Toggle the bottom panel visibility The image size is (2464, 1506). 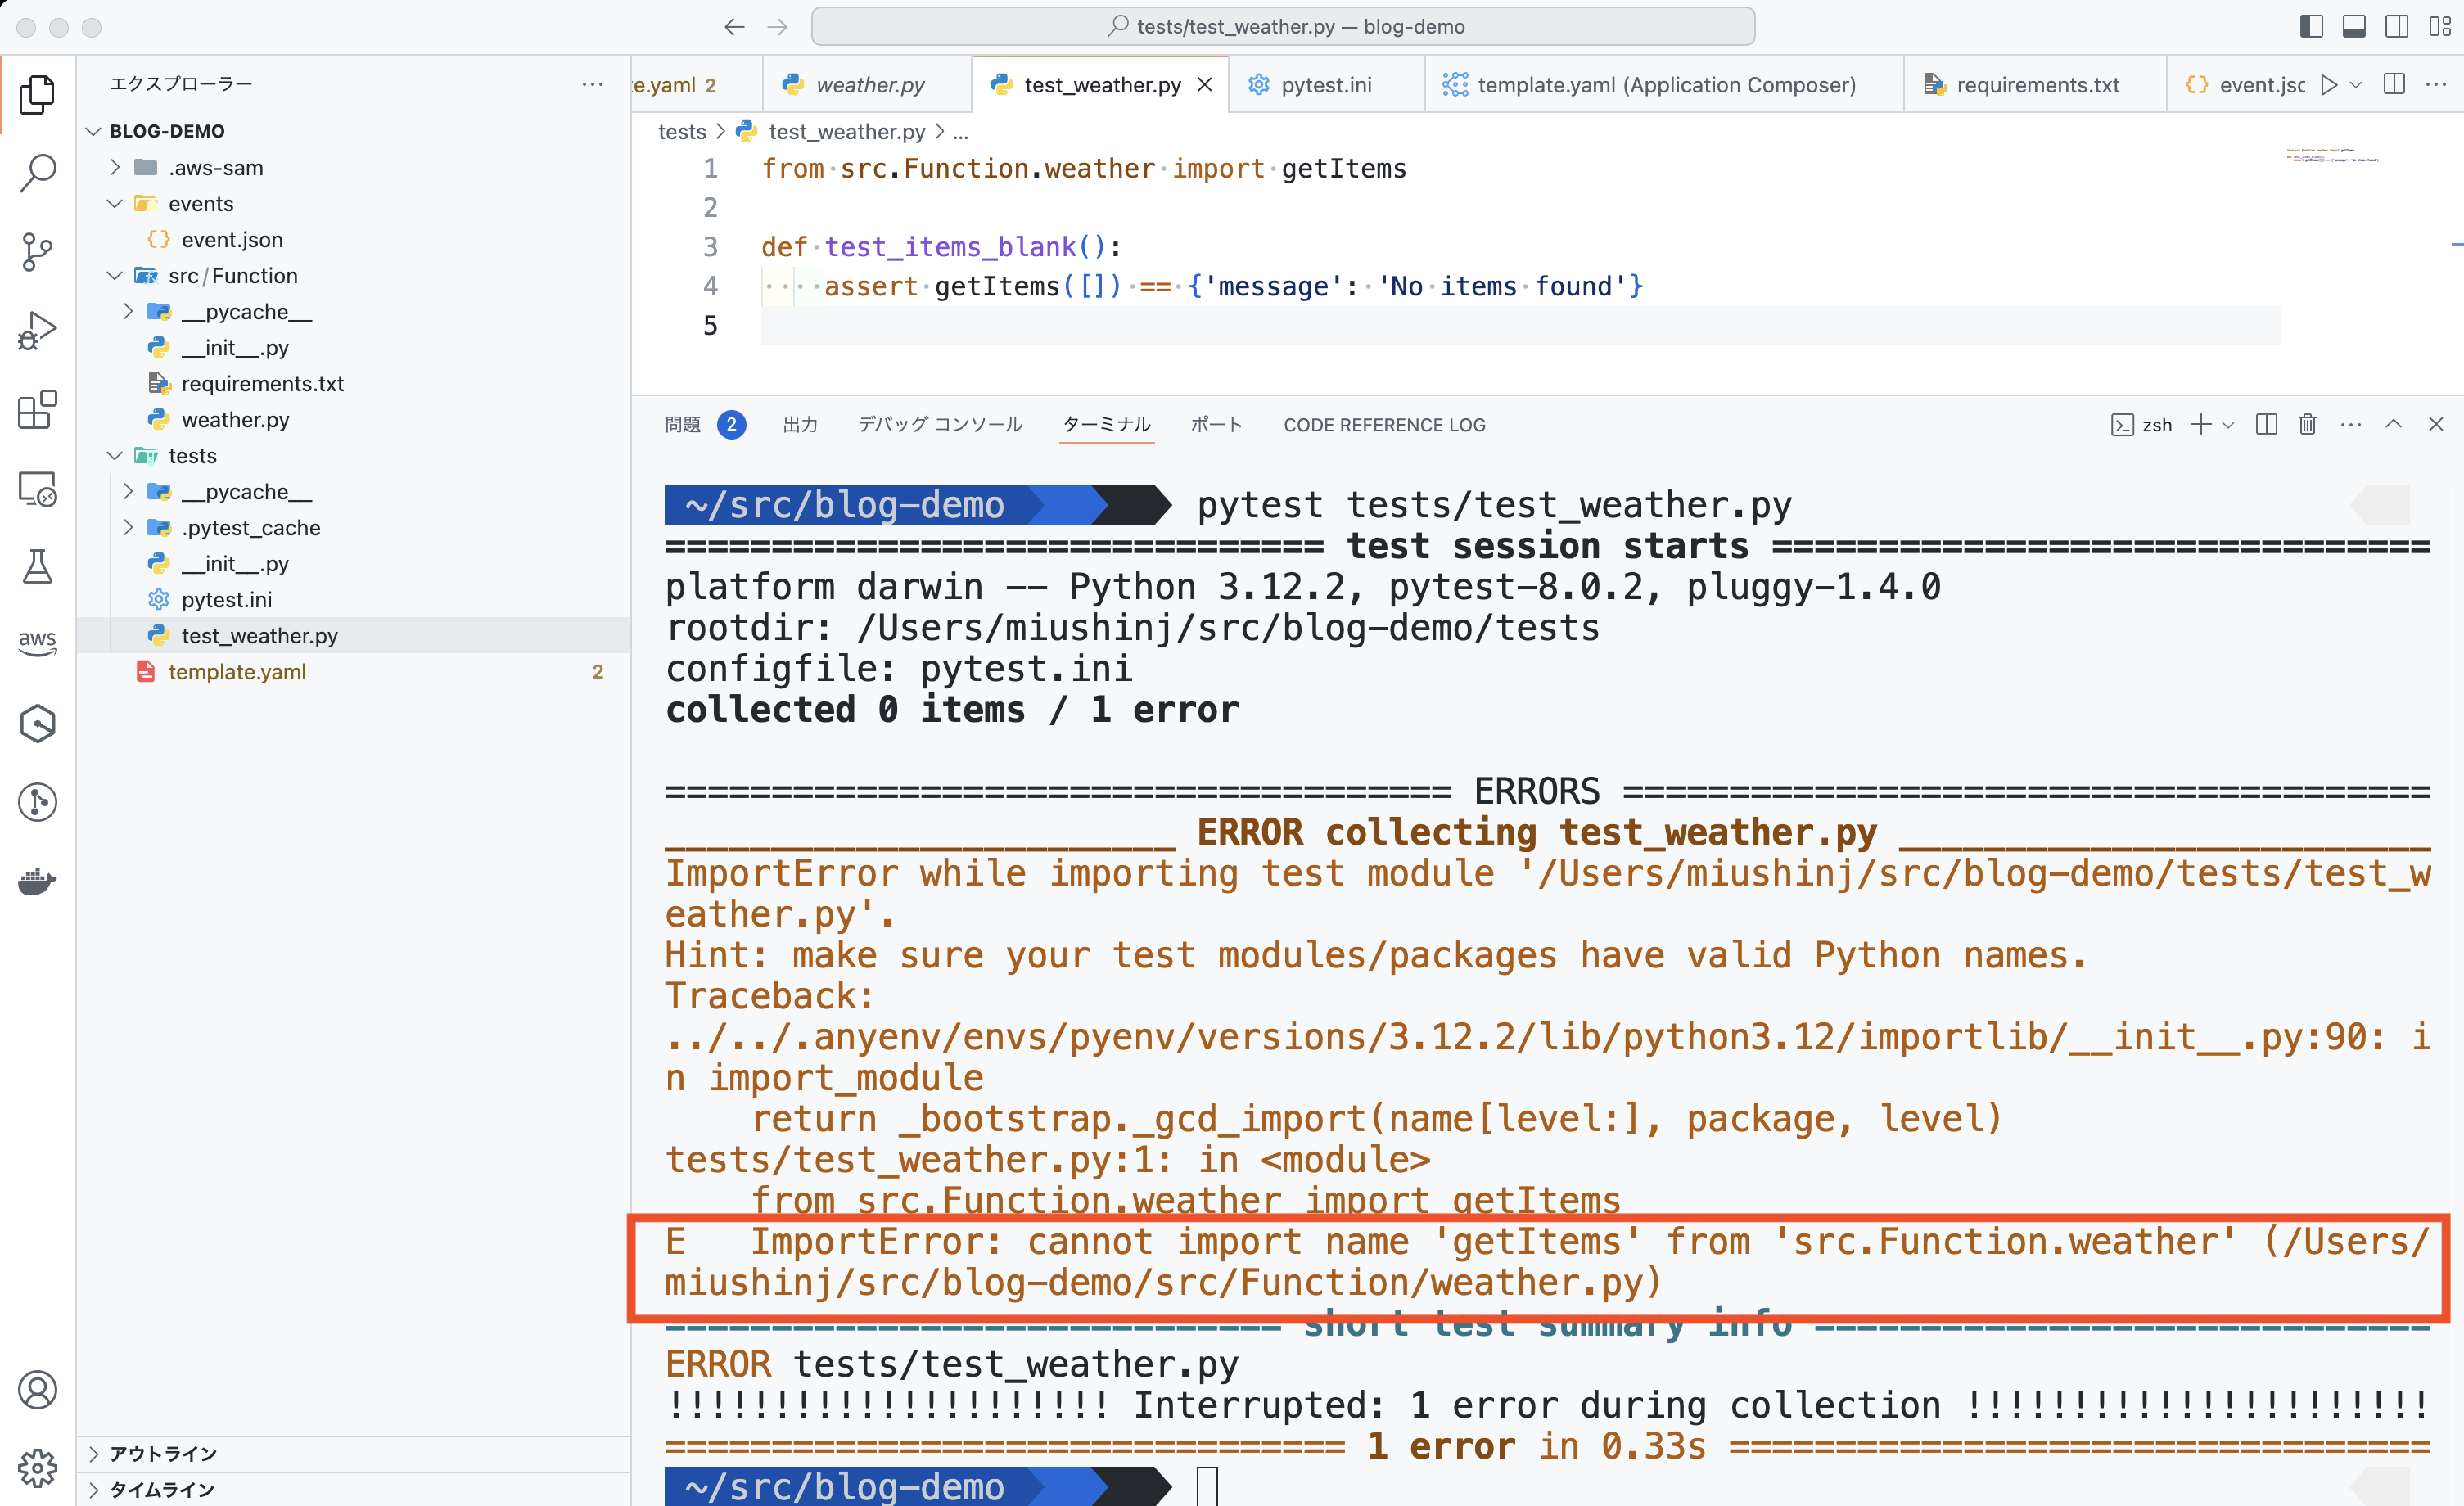click(x=2354, y=26)
